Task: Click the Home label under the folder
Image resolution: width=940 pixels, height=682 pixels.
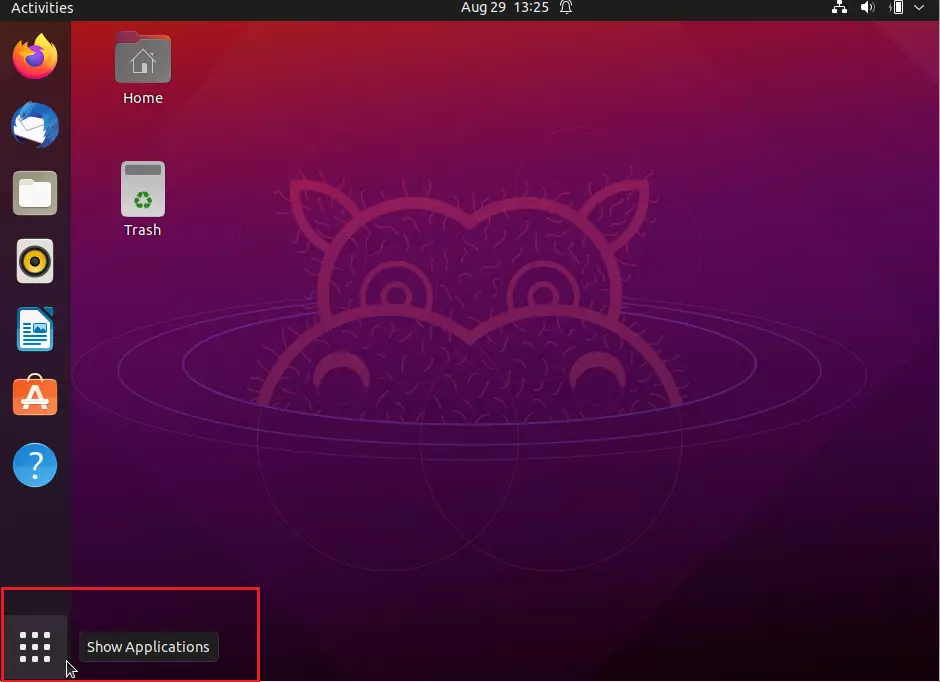Action: click(x=143, y=98)
